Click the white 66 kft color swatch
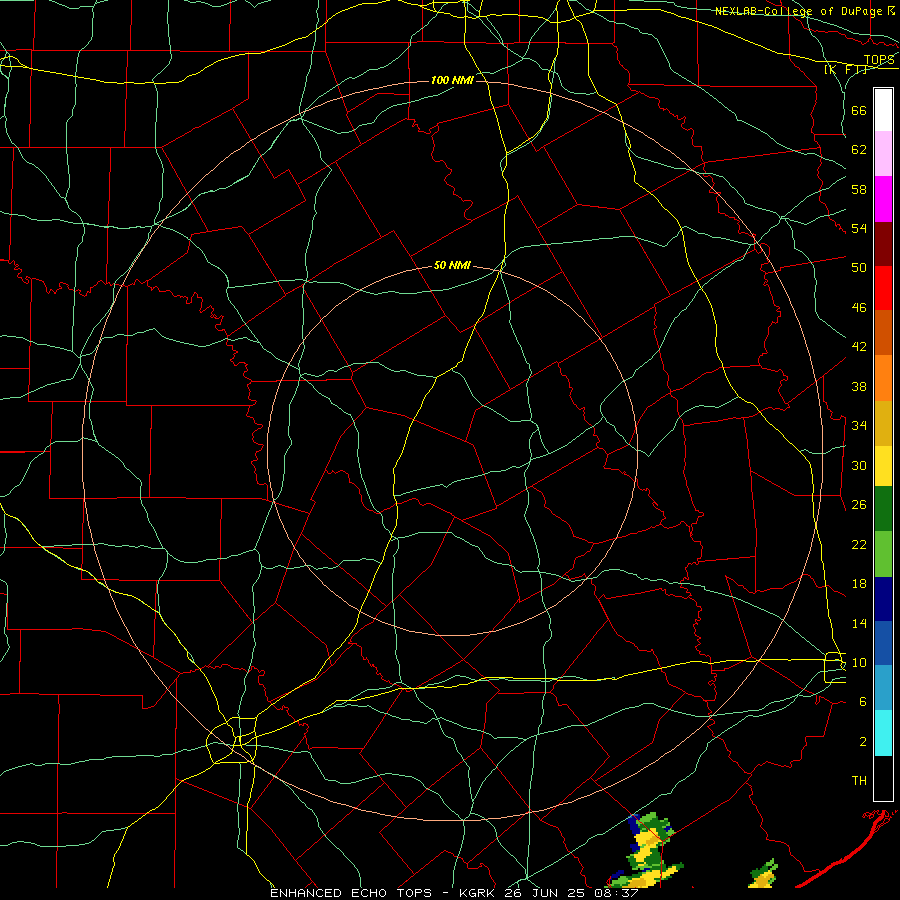This screenshot has width=900, height=900. tap(883, 110)
